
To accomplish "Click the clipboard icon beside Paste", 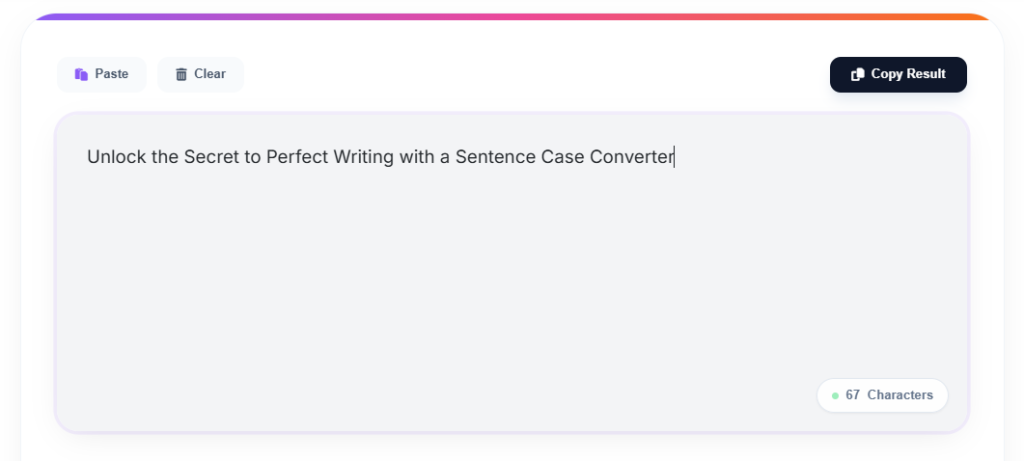I will tap(81, 74).
